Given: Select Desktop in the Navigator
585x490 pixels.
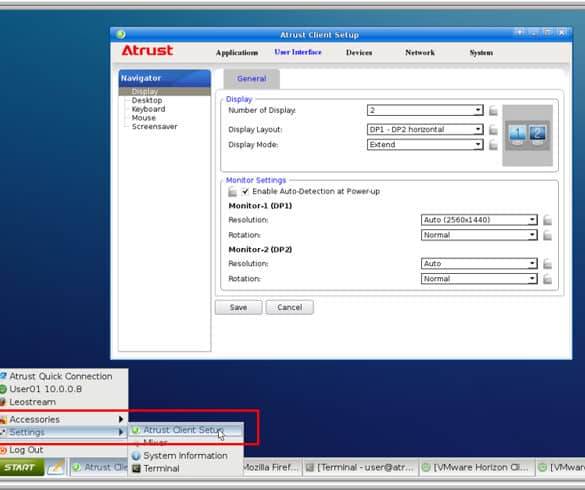Looking at the screenshot, I should click(x=147, y=100).
